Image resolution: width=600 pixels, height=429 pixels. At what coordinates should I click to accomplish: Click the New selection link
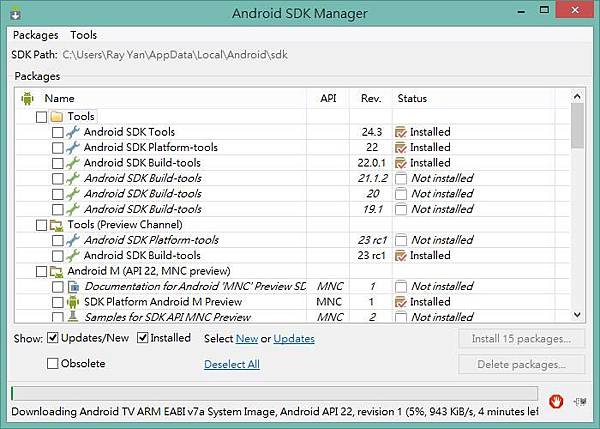[x=247, y=339]
